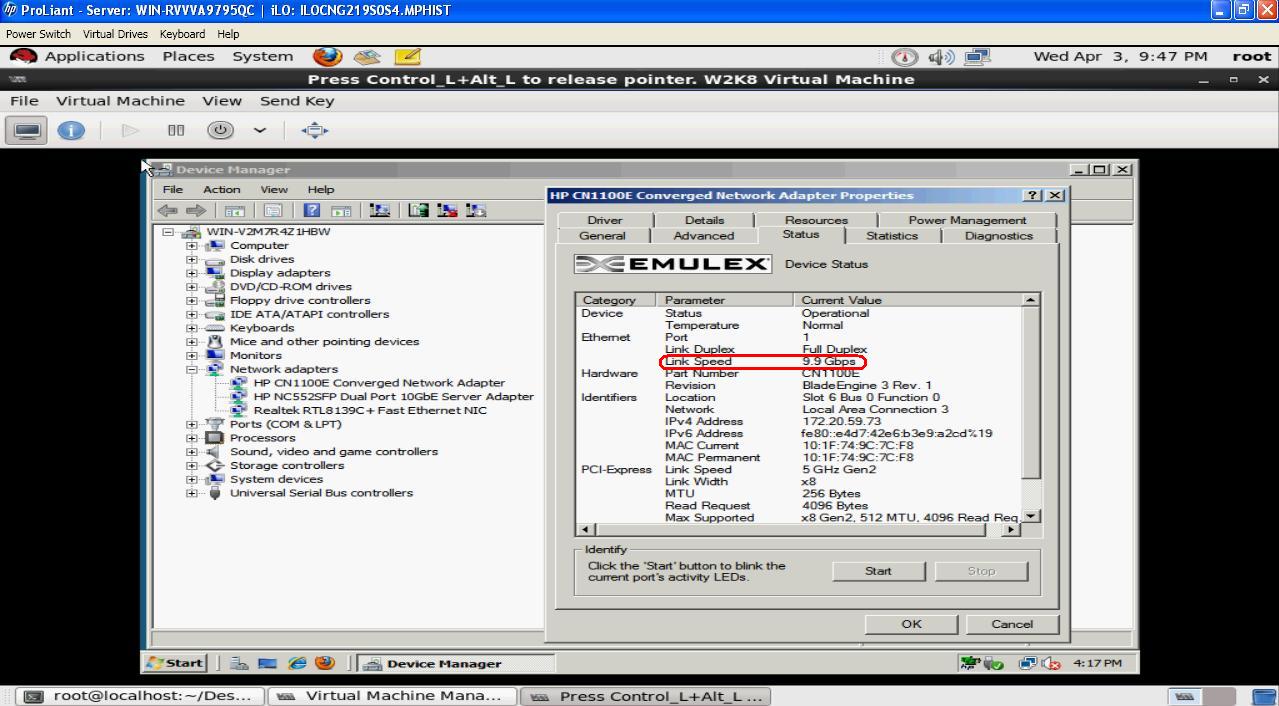Switch to the Statistics tab

[x=891, y=236]
